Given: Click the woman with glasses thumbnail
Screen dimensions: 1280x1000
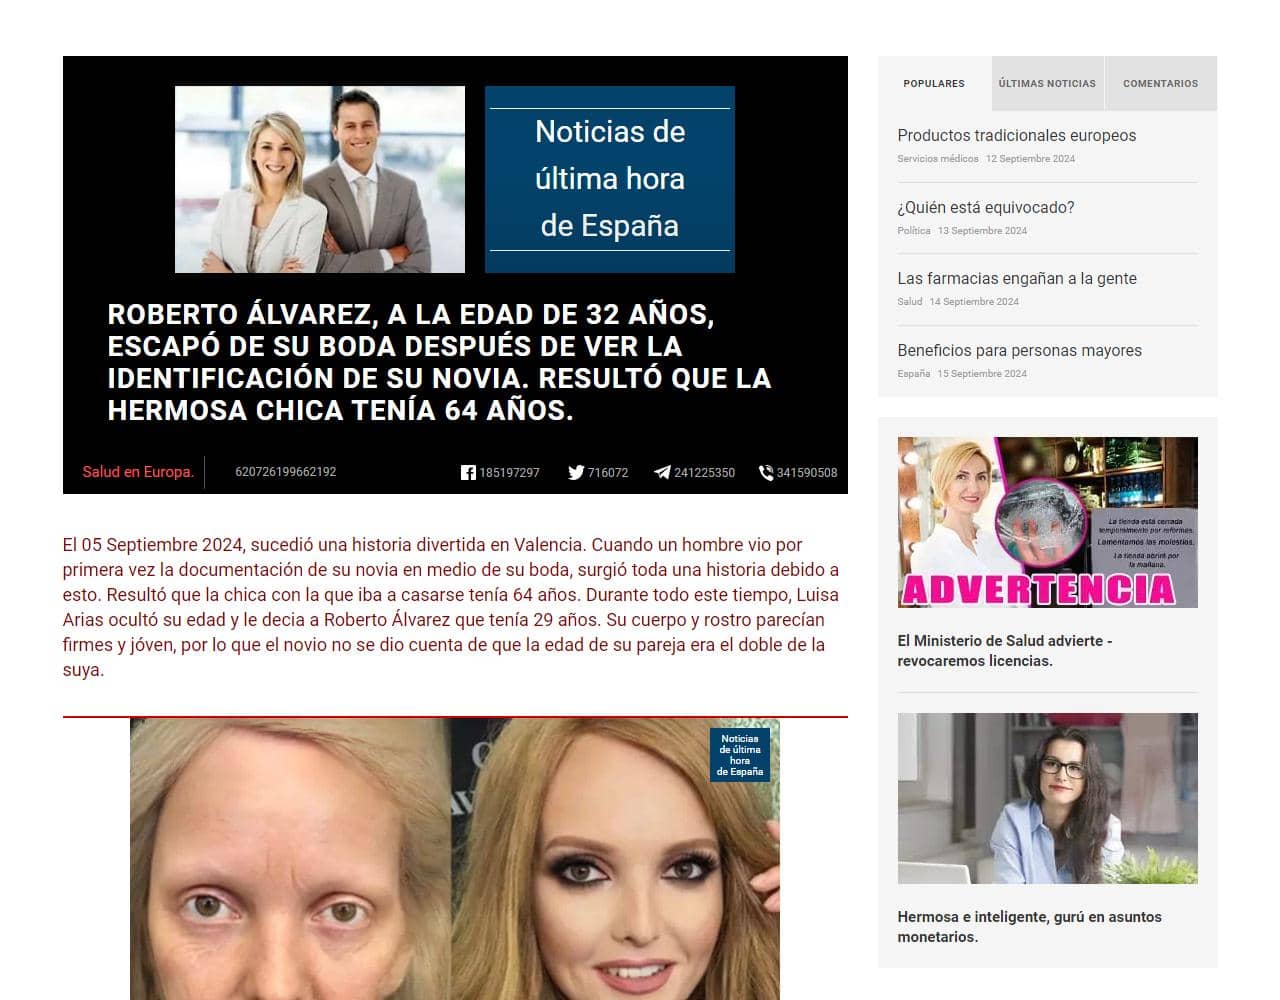Looking at the screenshot, I should [x=1047, y=798].
